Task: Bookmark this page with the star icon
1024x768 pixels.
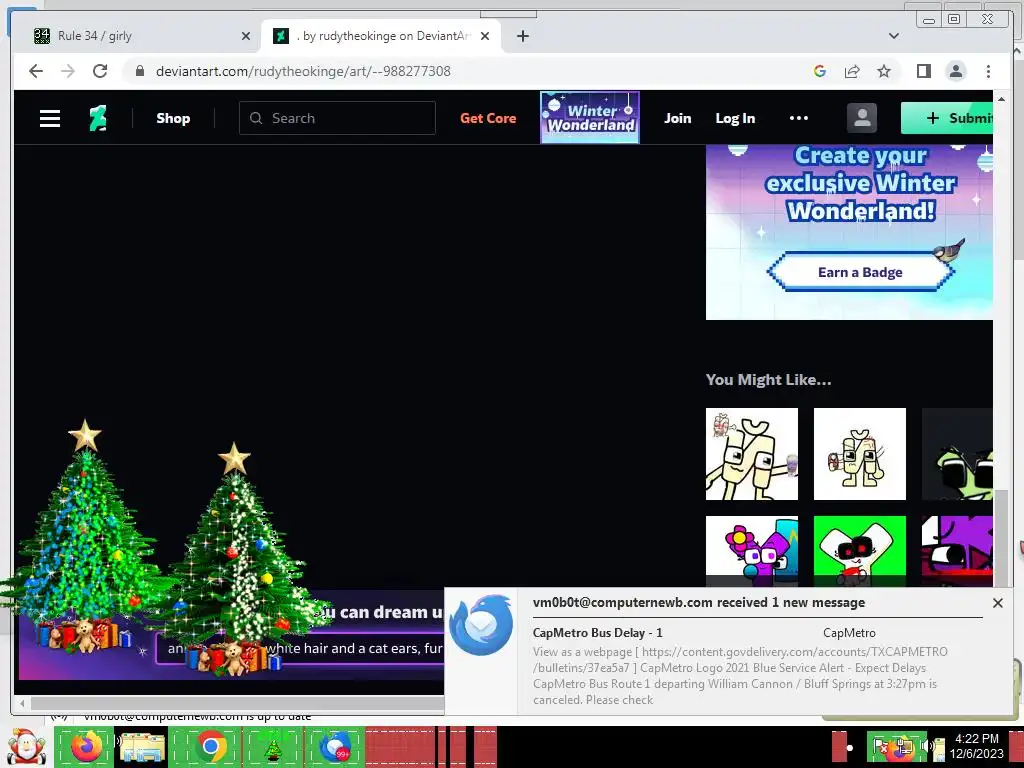Action: tap(884, 71)
